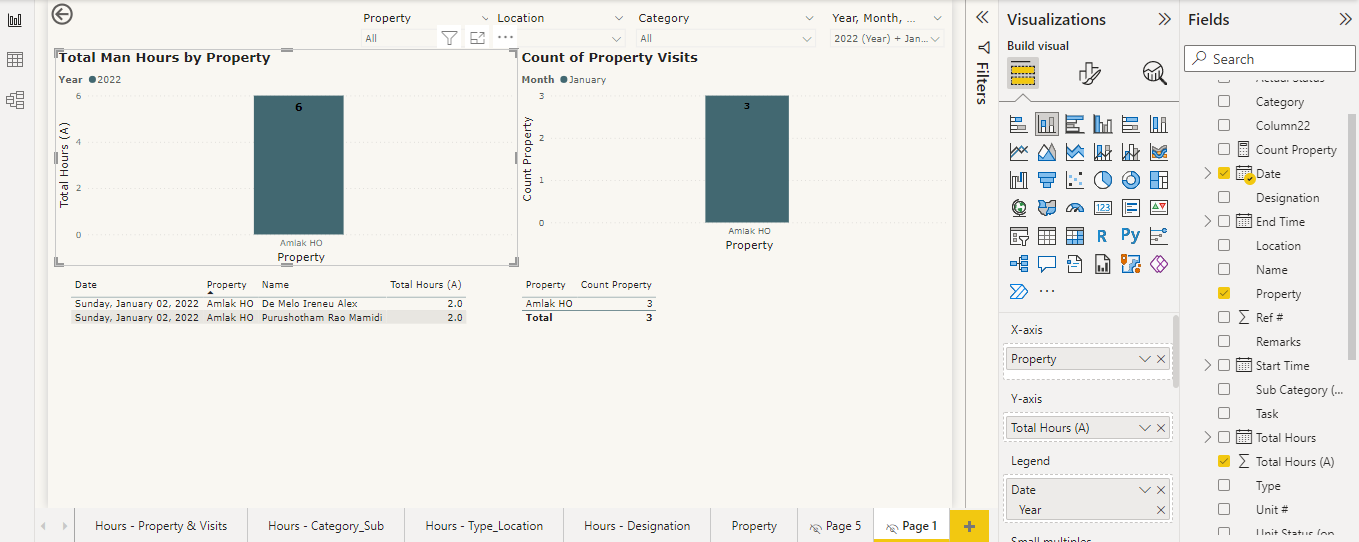
Task: Open the Location slicer dropdown
Action: (x=618, y=38)
